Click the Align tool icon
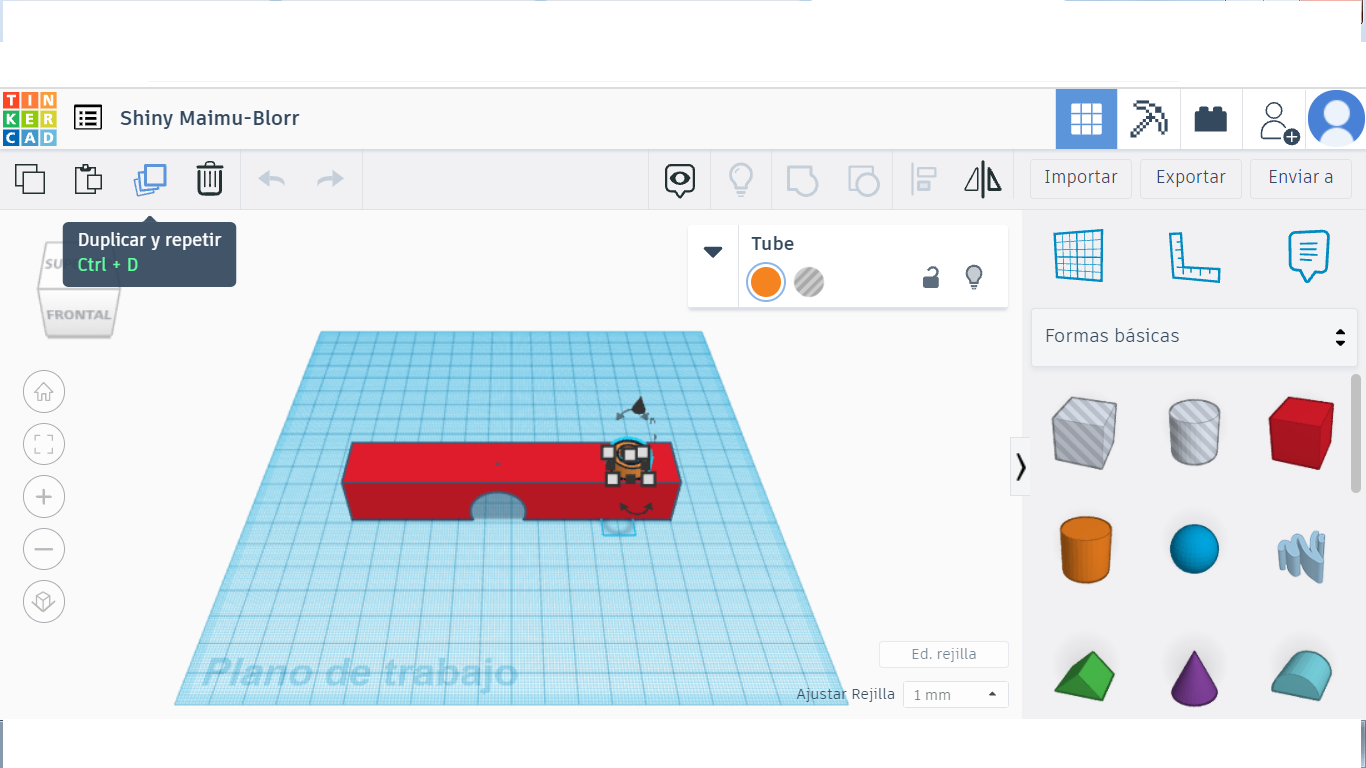Image resolution: width=1366 pixels, height=768 pixels. (x=923, y=180)
